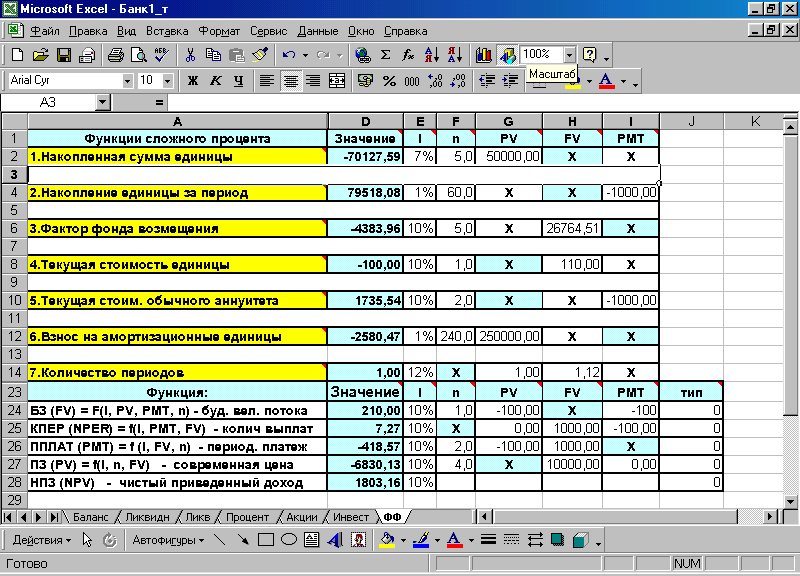Launch the Chart Wizard icon
The height and width of the screenshot is (576, 800).
click(483, 55)
